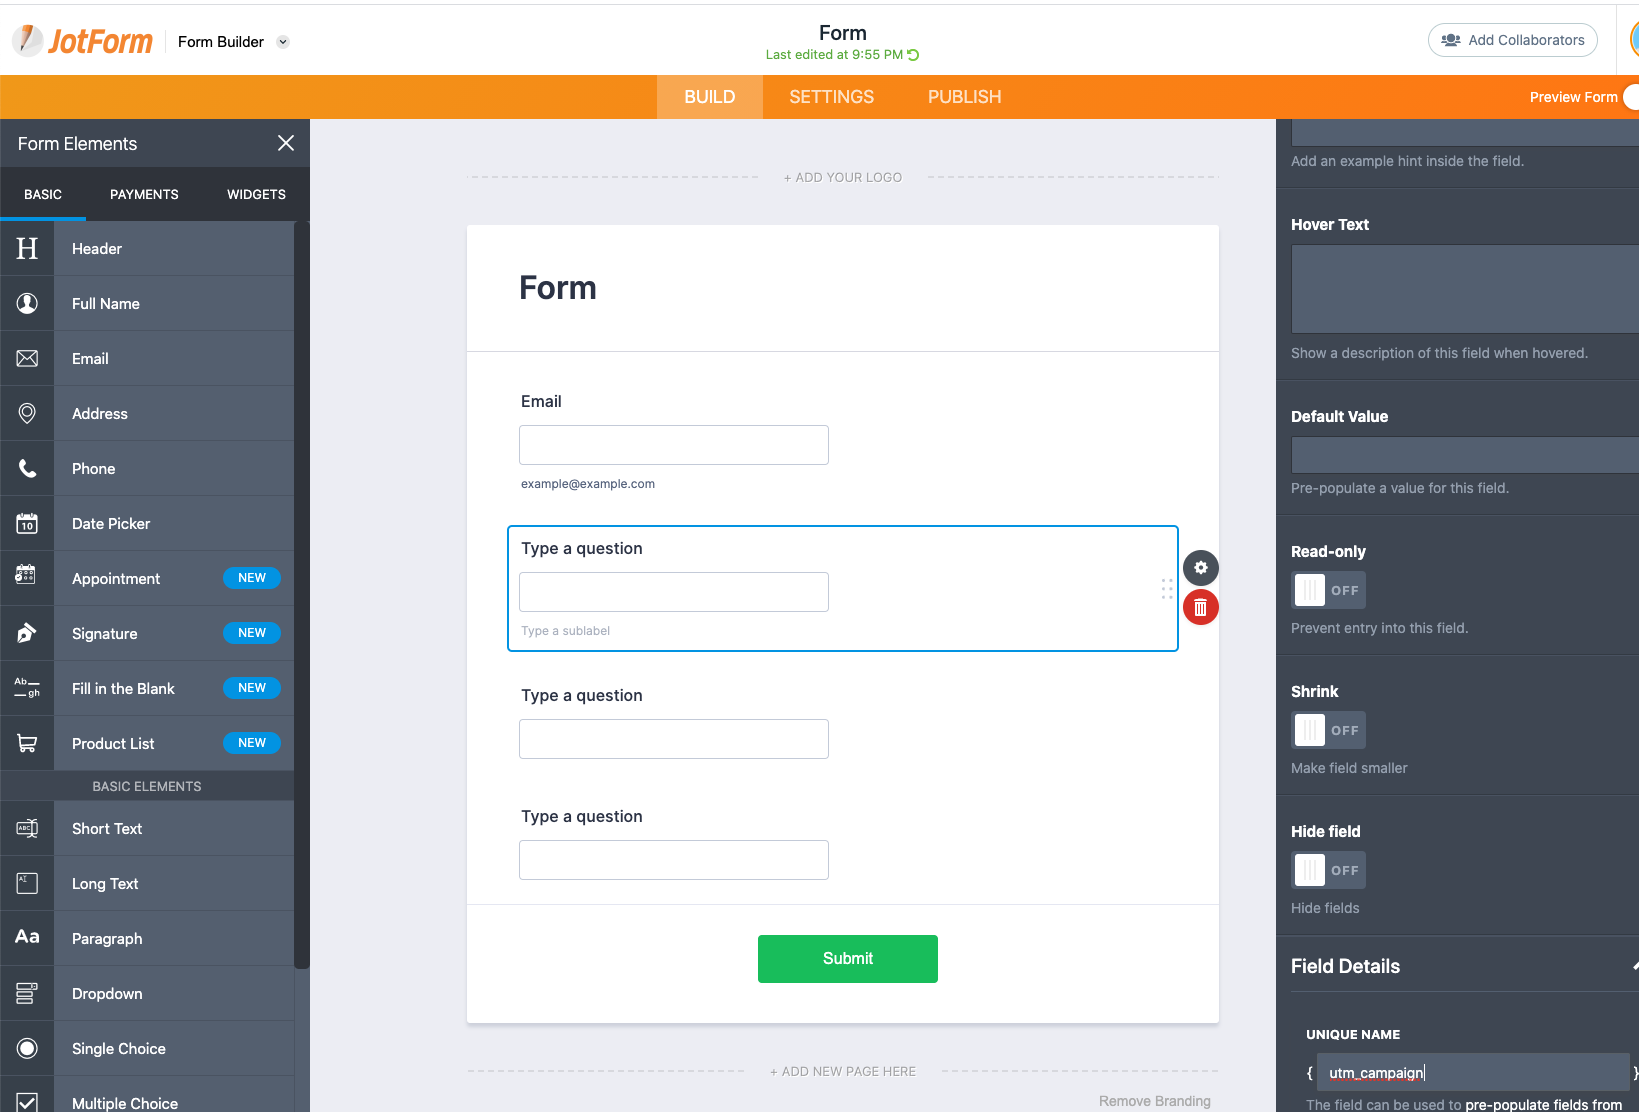1639x1112 pixels.
Task: Click the Signature pen icon
Action: coord(27,634)
